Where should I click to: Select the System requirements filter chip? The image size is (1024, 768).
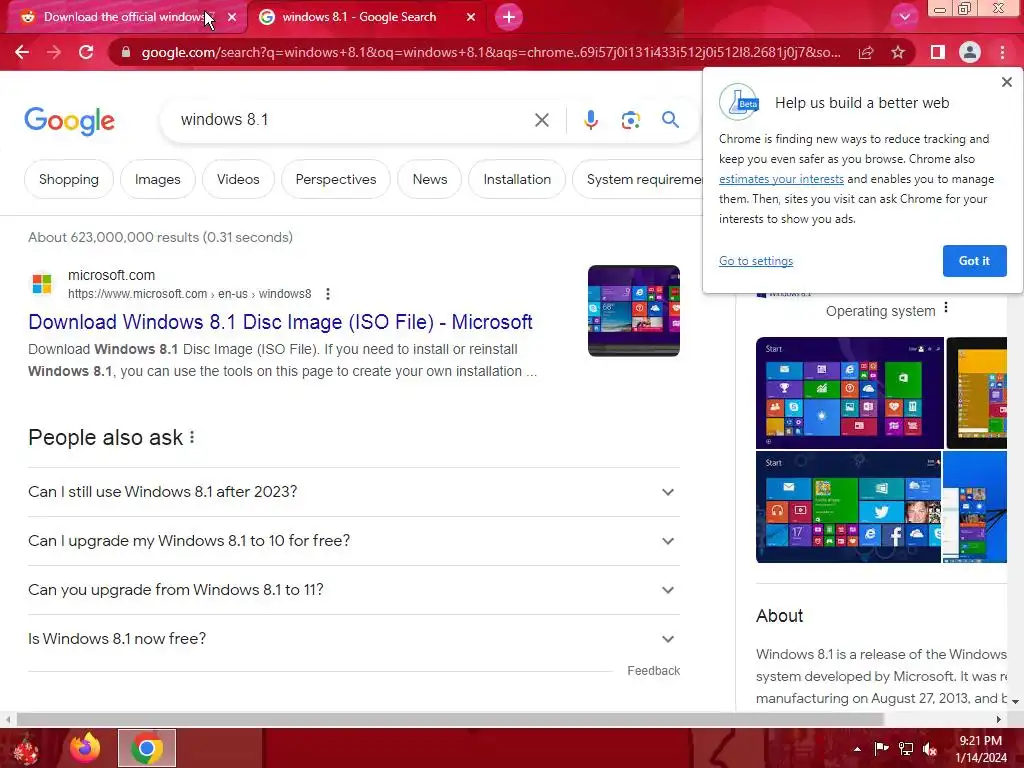pos(637,179)
